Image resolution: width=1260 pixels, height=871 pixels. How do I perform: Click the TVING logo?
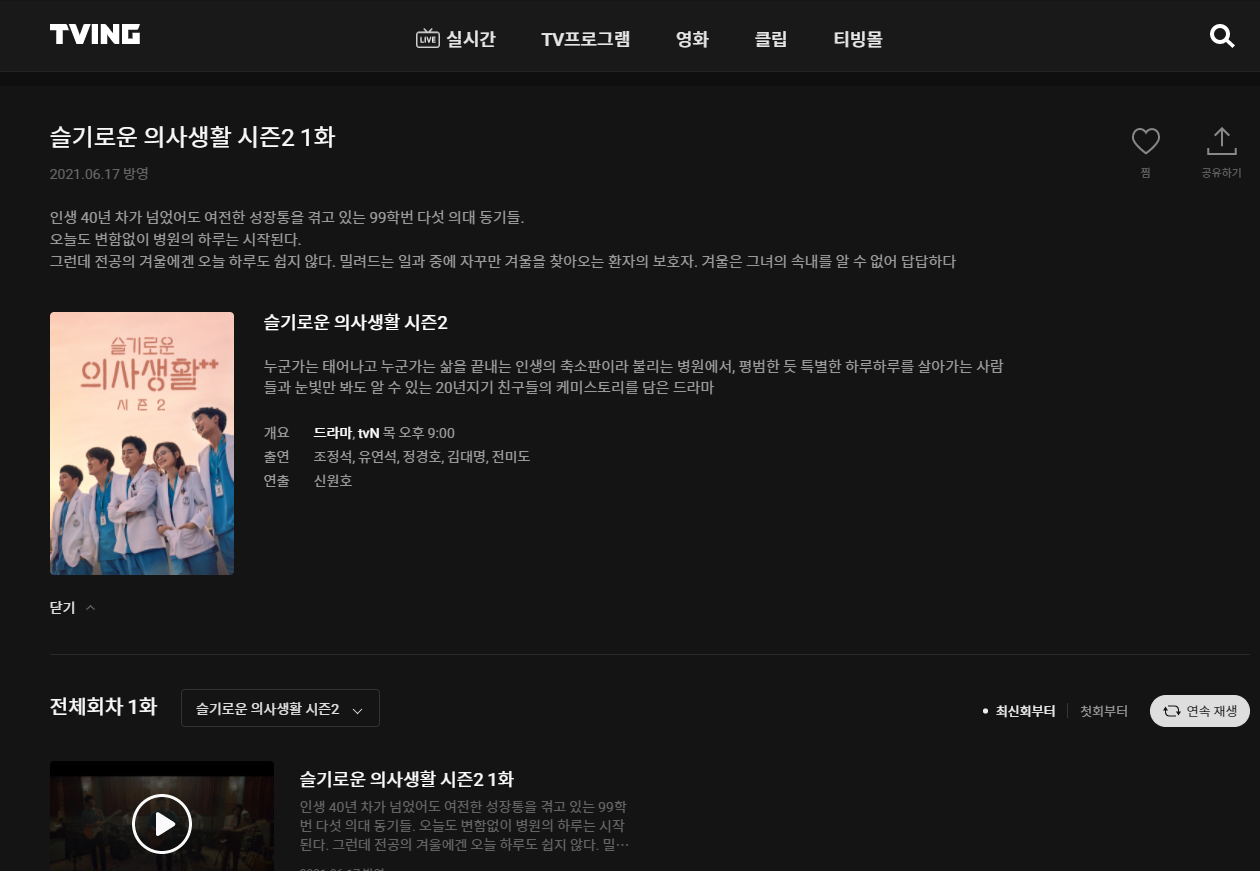95,35
